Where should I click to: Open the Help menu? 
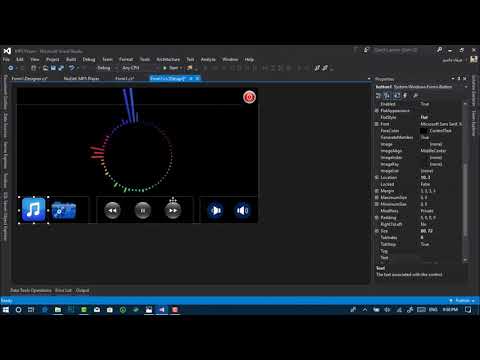pyautogui.click(x=249, y=59)
